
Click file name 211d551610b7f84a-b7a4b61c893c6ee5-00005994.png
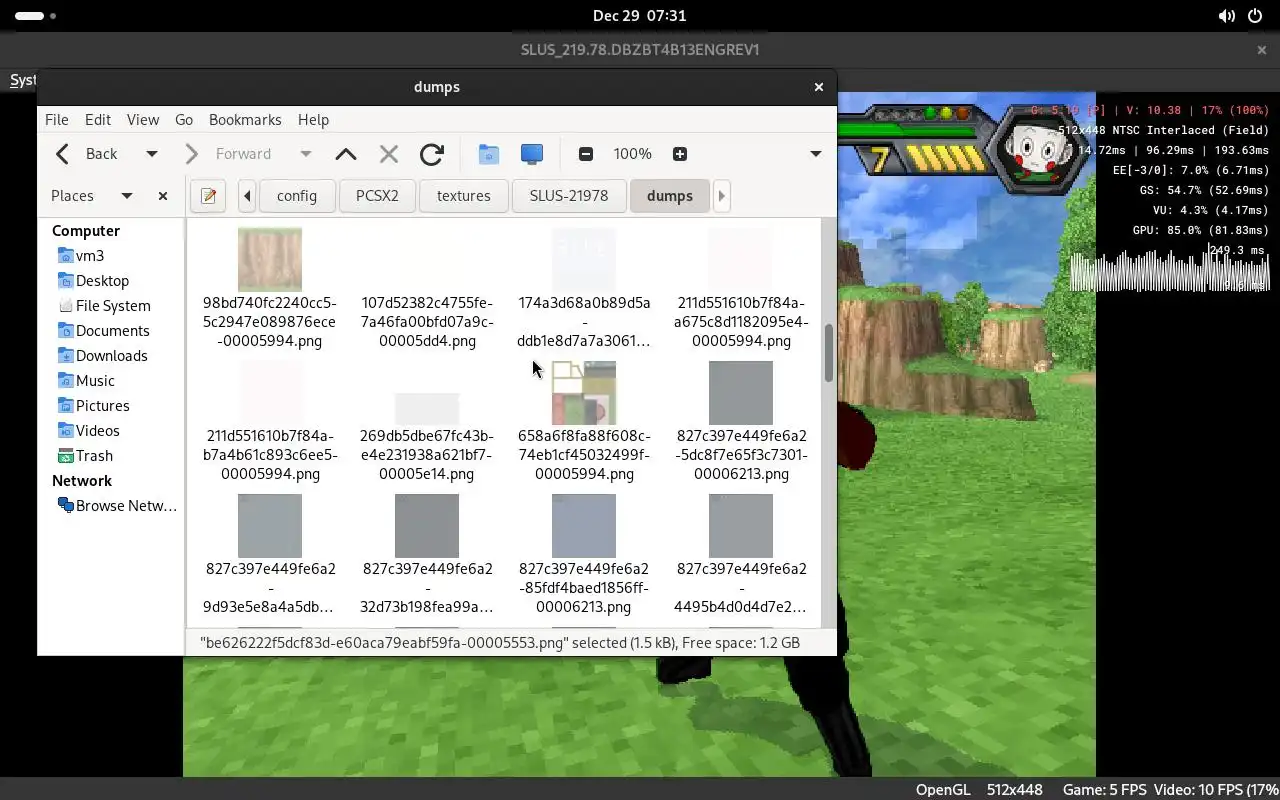[270, 455]
